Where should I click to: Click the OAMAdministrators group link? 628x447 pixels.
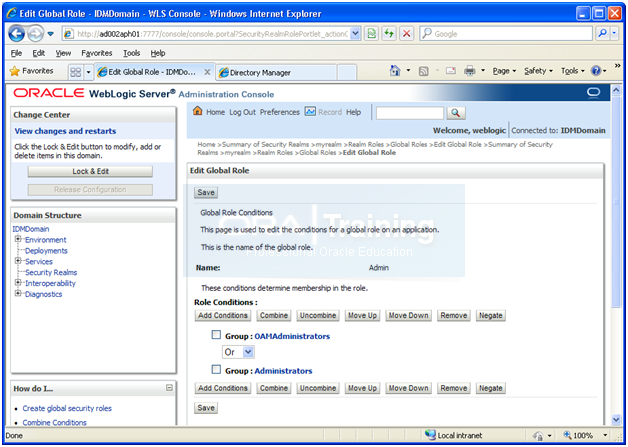coord(292,336)
